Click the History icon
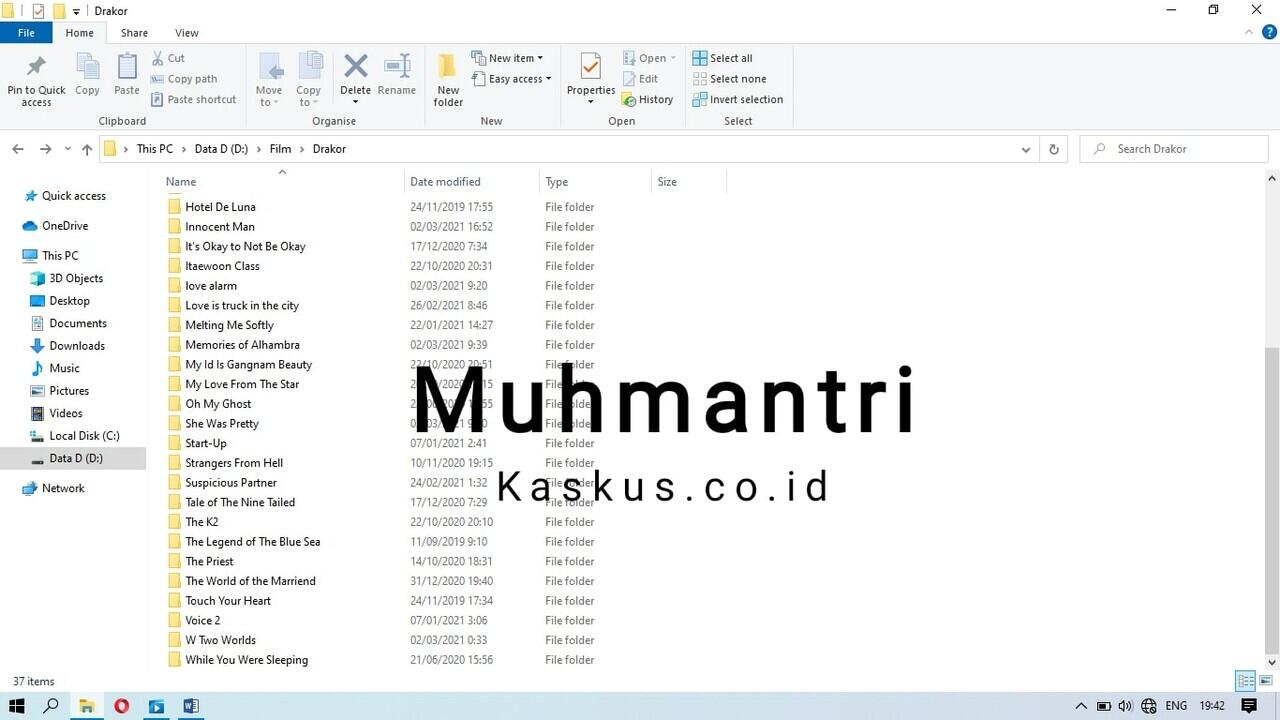Viewport: 1280px width, 720px height. click(x=650, y=99)
